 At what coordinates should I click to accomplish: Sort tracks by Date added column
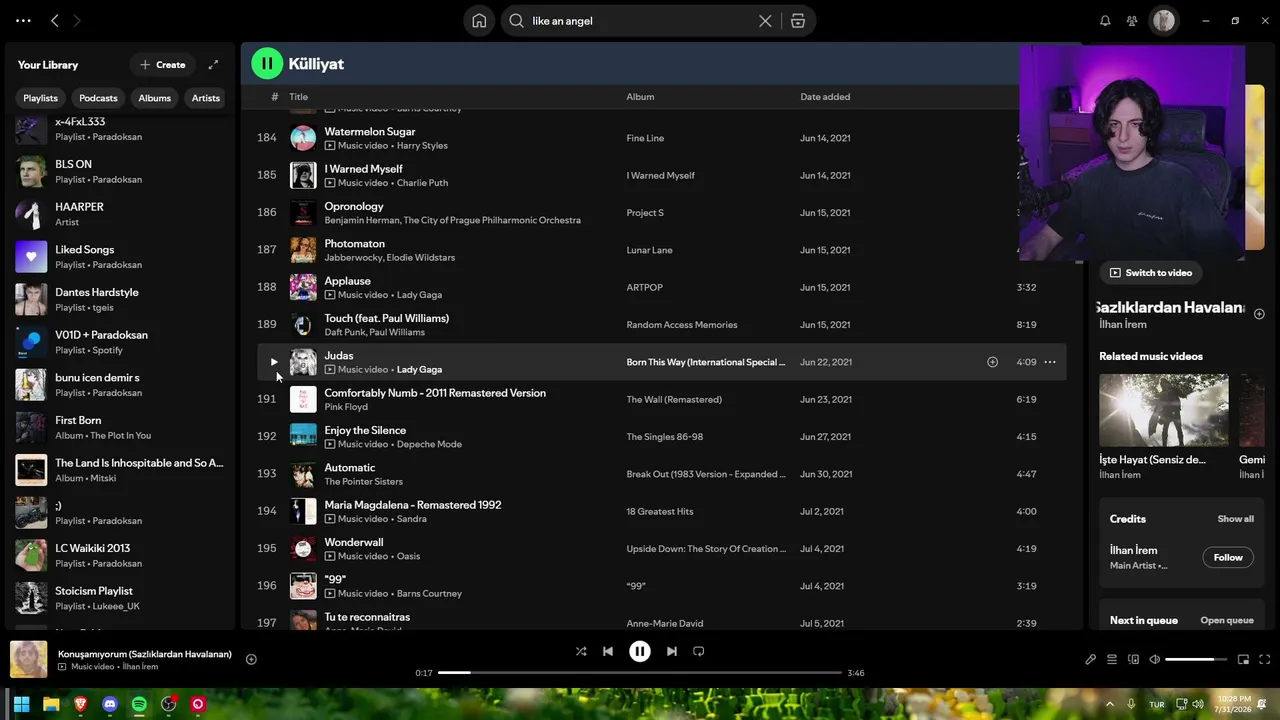[x=825, y=97]
